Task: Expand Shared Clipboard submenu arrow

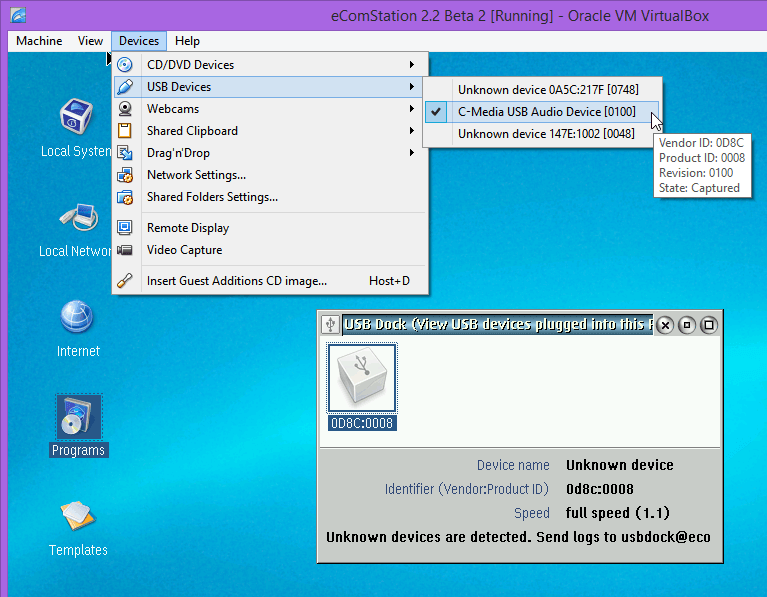Action: [412, 131]
